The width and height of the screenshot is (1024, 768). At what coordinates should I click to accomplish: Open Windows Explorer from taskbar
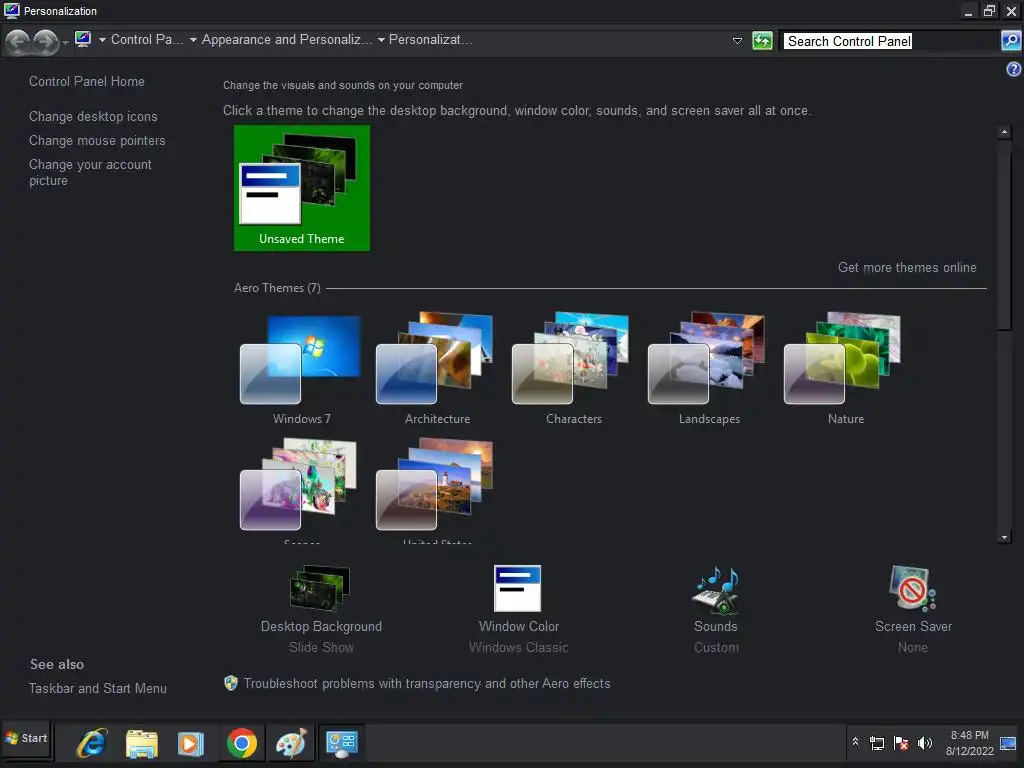142,744
